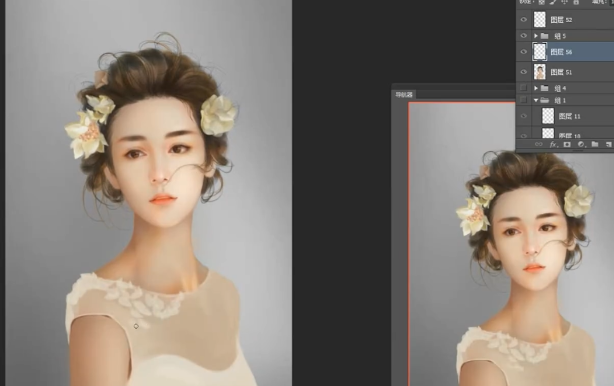Select layer 图层 11 inside 组 1
Image resolution: width=614 pixels, height=386 pixels.
click(x=569, y=116)
